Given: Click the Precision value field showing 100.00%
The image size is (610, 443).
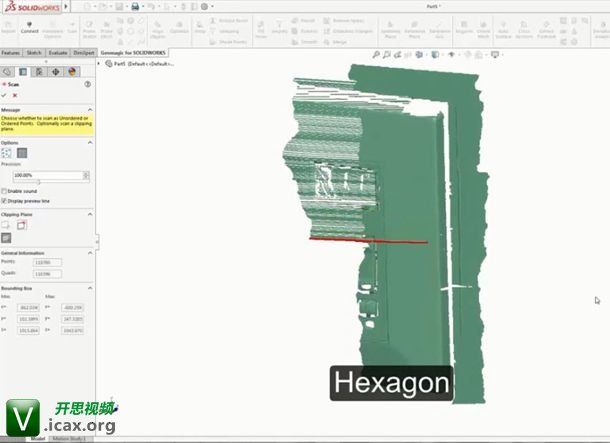Looking at the screenshot, I should pos(48,175).
